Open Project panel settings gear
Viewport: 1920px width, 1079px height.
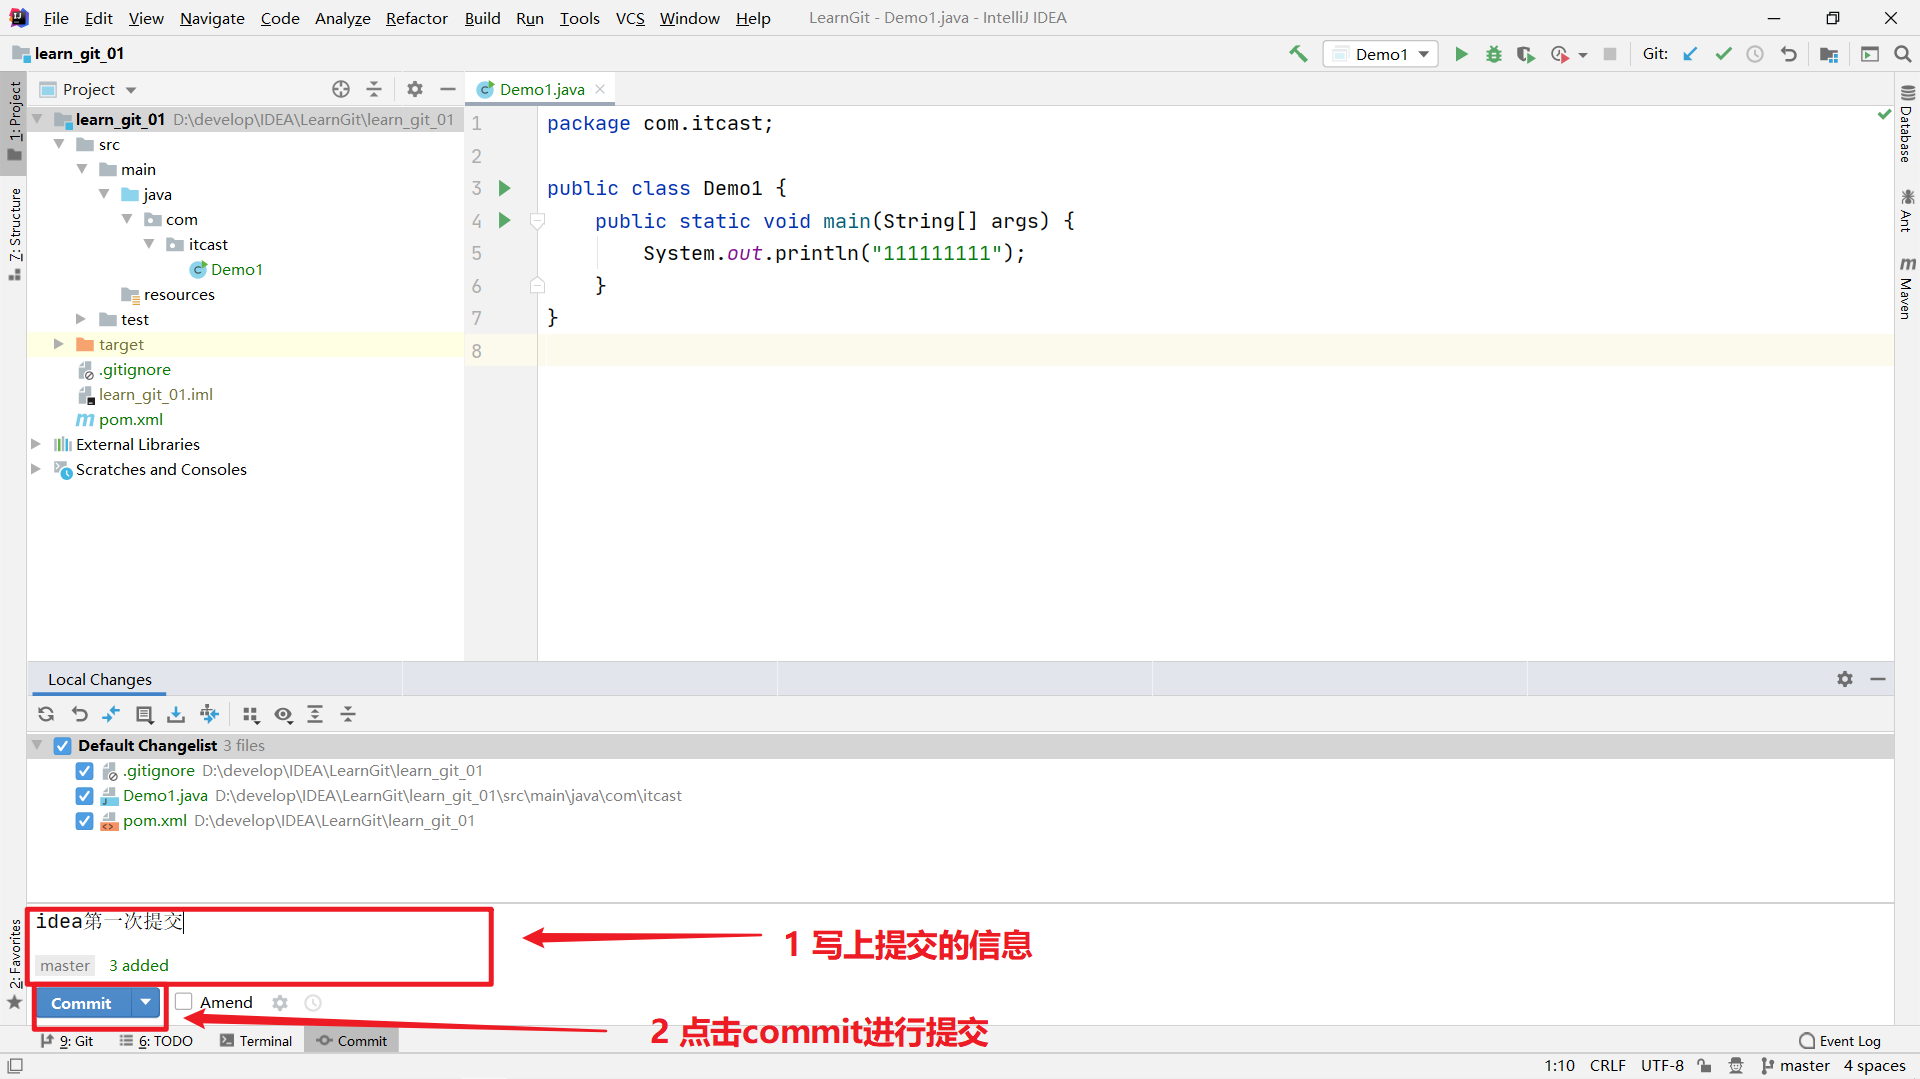pos(415,89)
